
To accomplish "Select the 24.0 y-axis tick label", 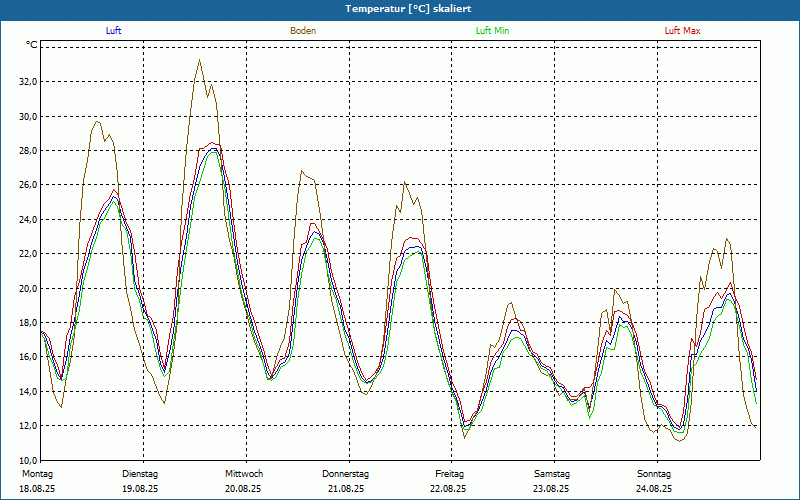I will 28,220.
